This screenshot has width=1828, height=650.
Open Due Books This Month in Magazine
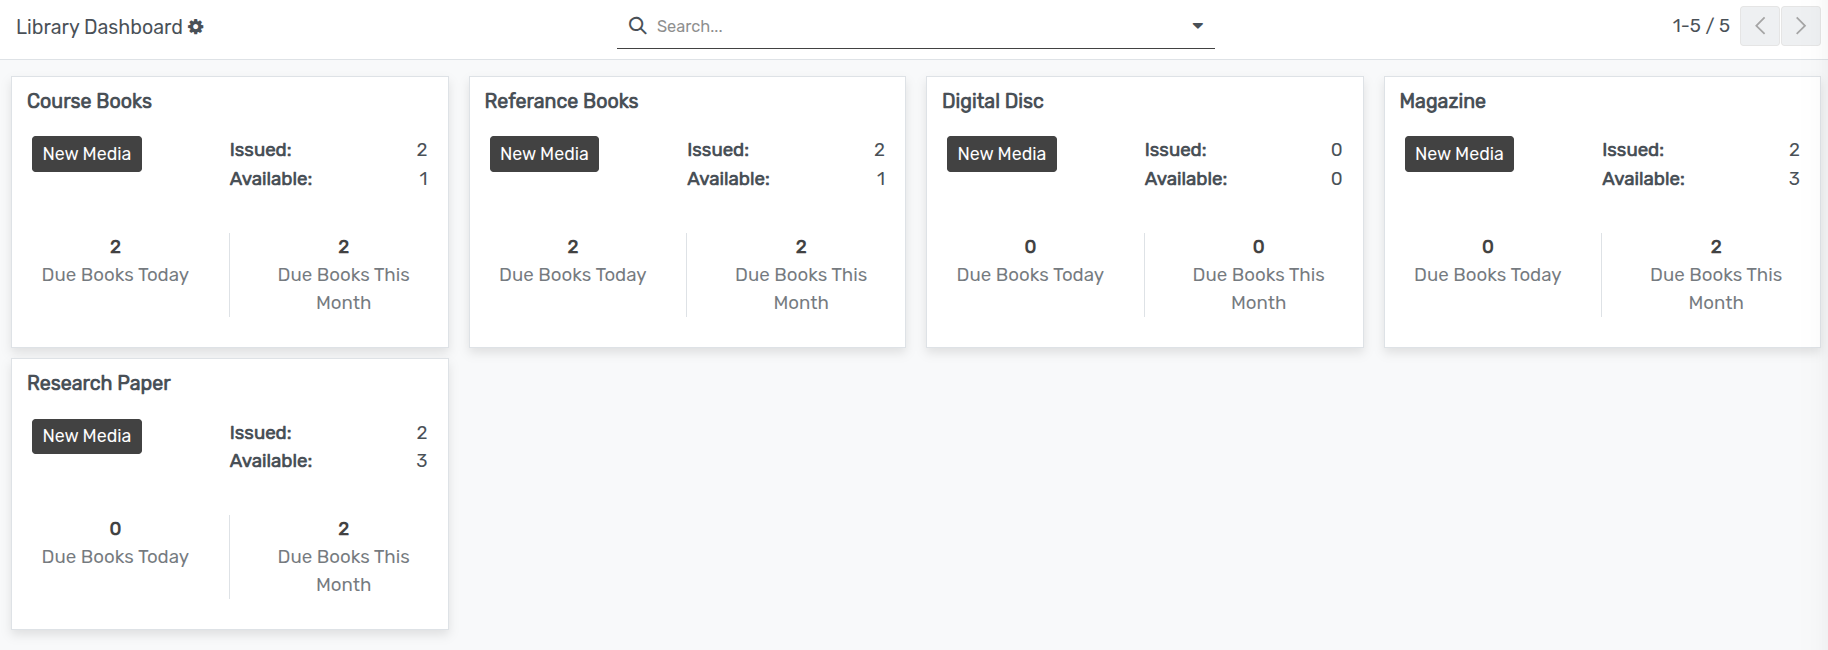[x=1716, y=275]
